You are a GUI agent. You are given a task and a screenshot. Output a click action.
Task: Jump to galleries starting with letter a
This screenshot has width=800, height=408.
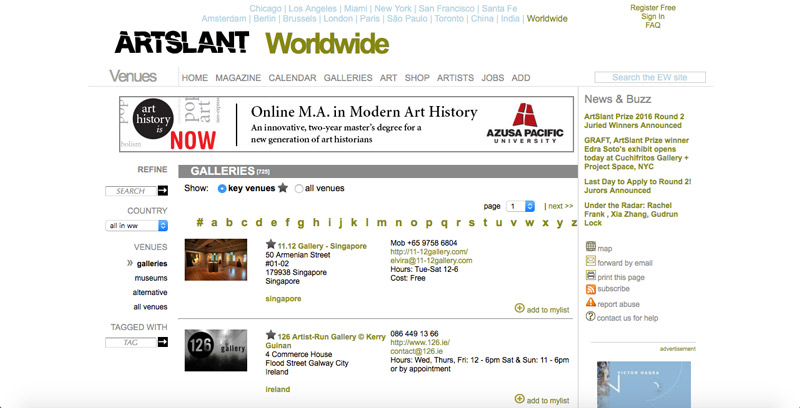[214, 222]
